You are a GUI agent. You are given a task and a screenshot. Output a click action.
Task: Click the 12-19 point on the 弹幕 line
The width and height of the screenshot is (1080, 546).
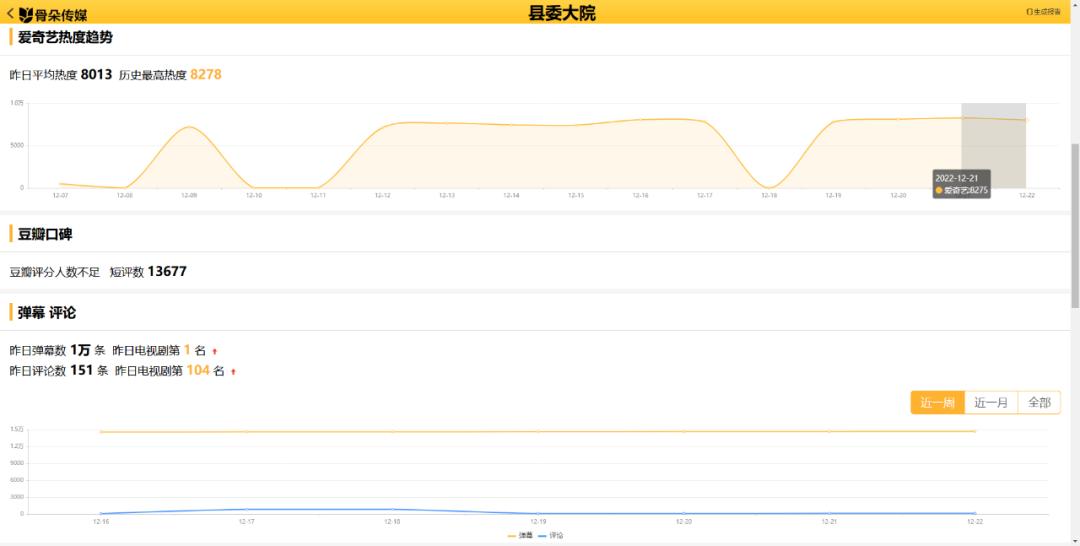[x=538, y=431]
